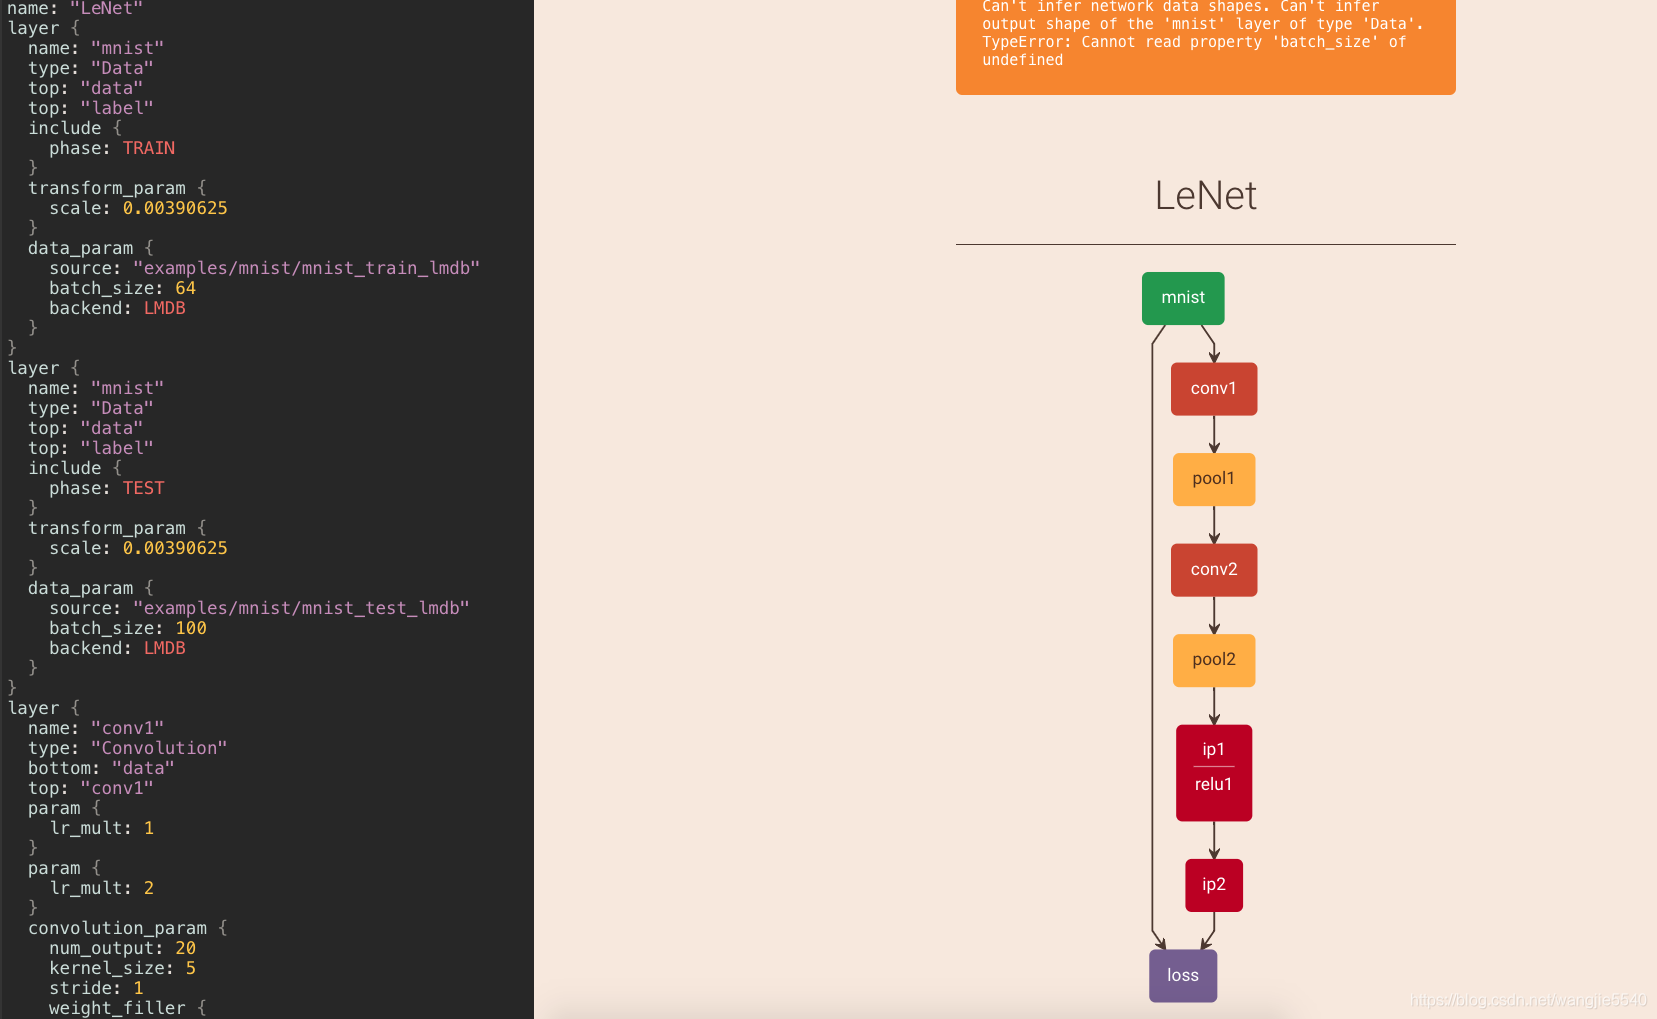Screen dimensions: 1657x1019
Task: Click the purple loss node
Action: (x=1183, y=976)
